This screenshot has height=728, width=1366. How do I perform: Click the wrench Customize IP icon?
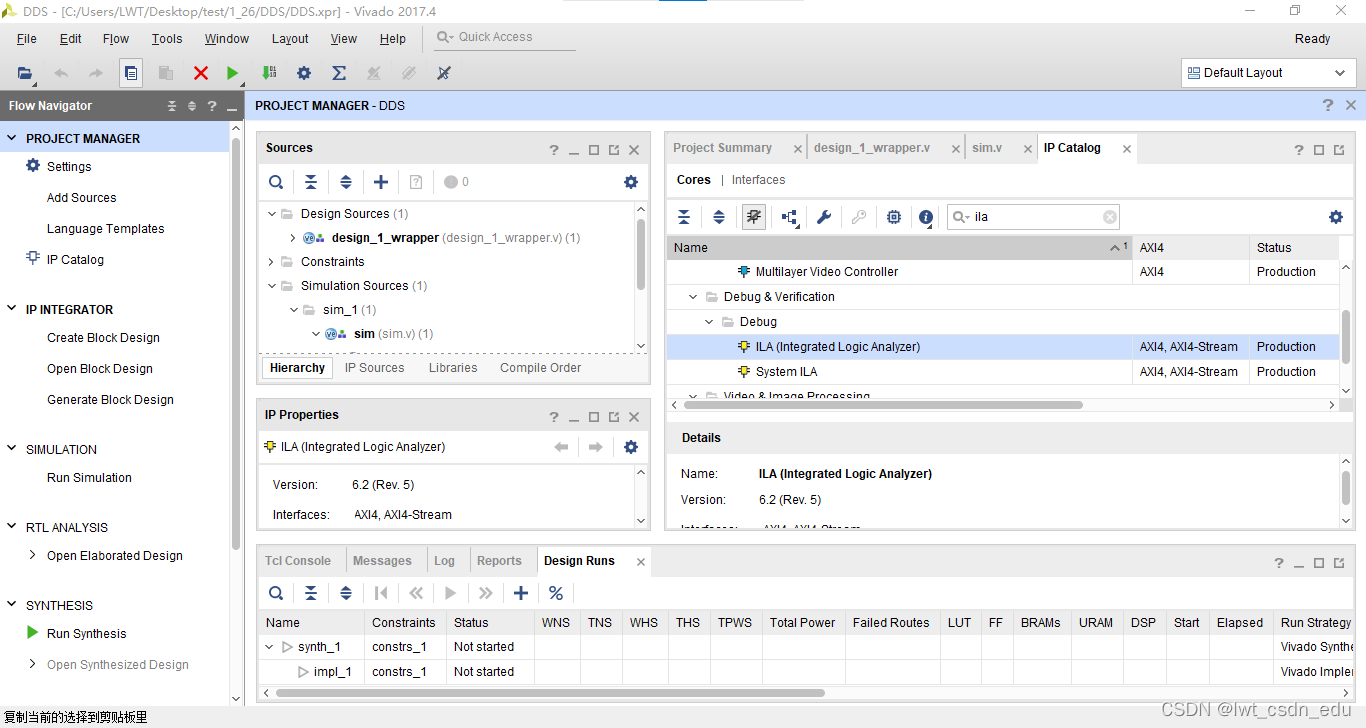(824, 217)
